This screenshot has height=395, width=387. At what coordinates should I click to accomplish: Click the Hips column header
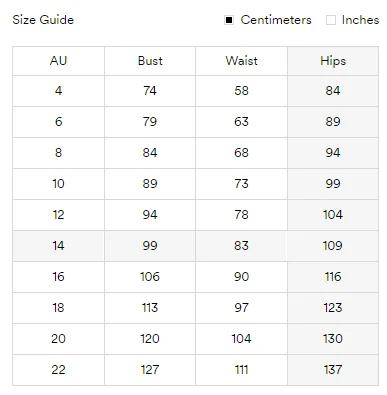point(333,61)
